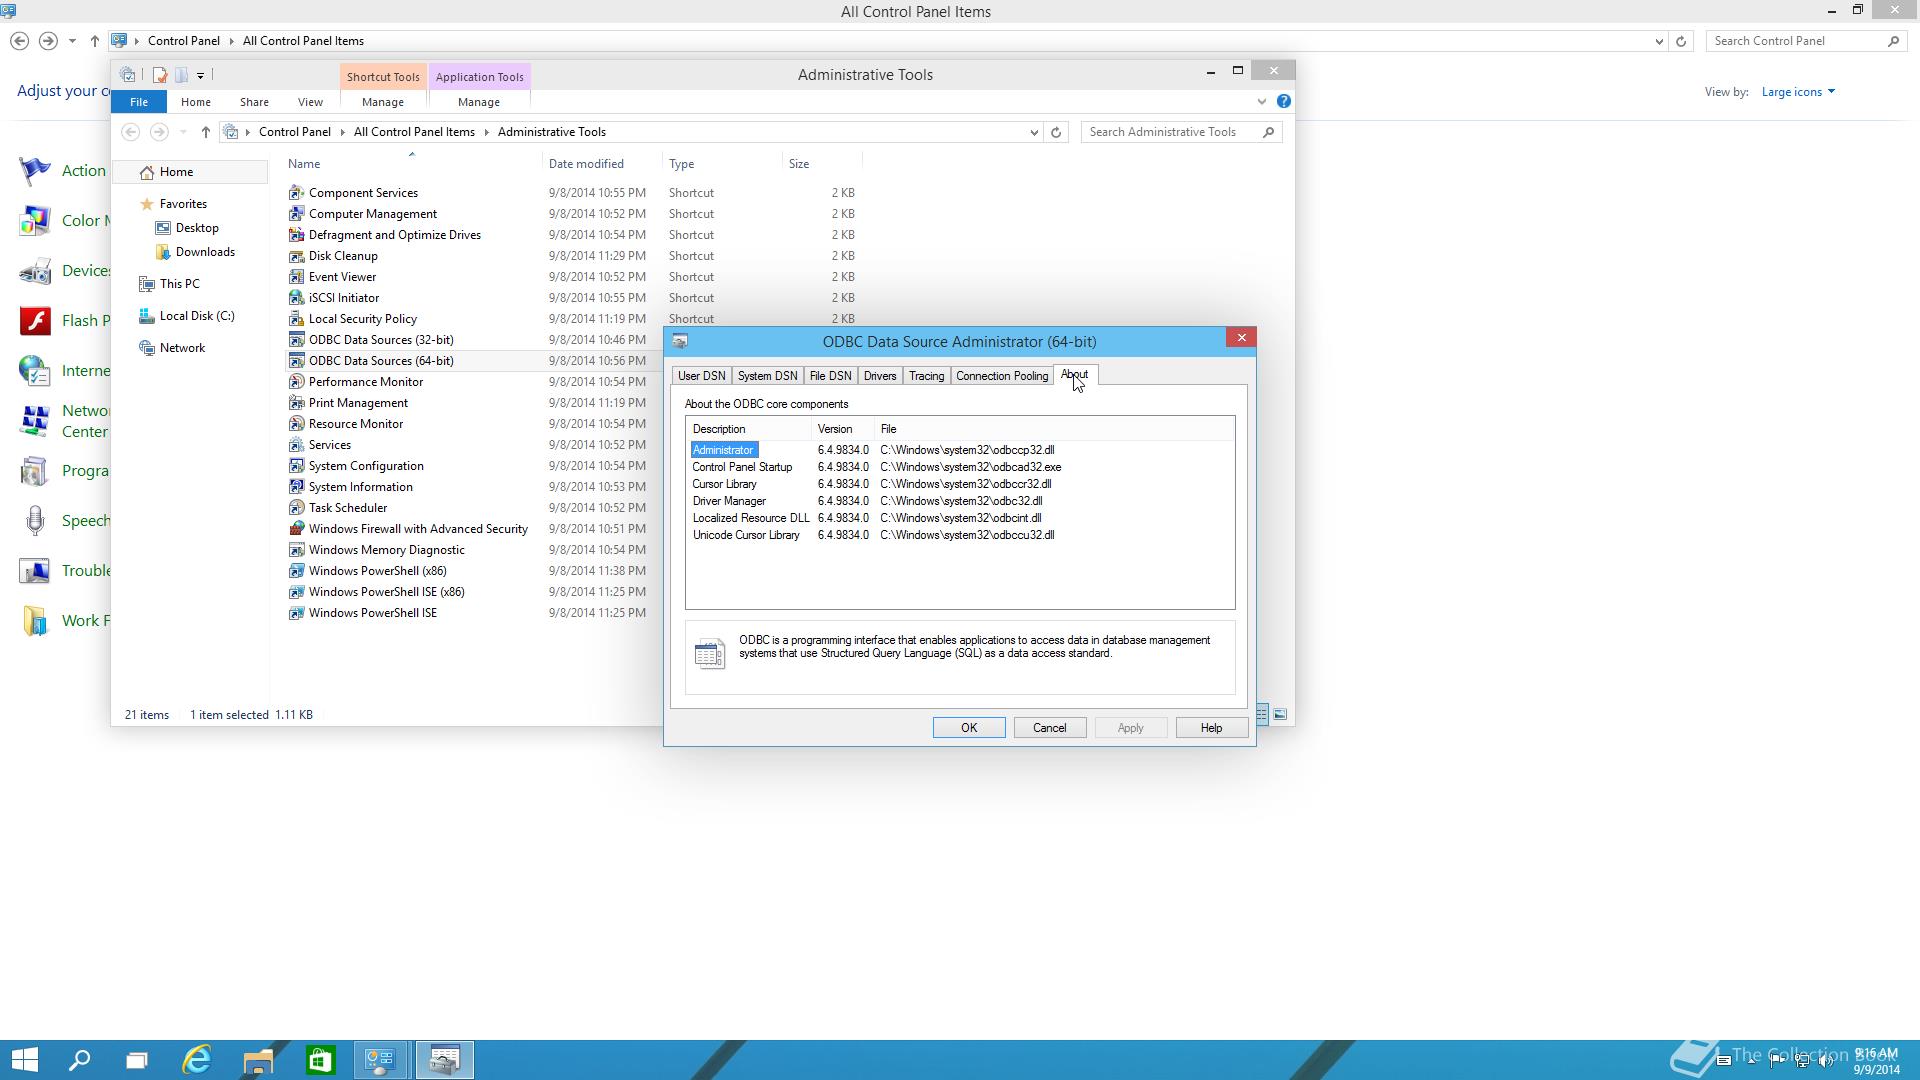The image size is (1920, 1080).
Task: Select ODBC Data Sources (32-bit) icon
Action: tap(296, 339)
